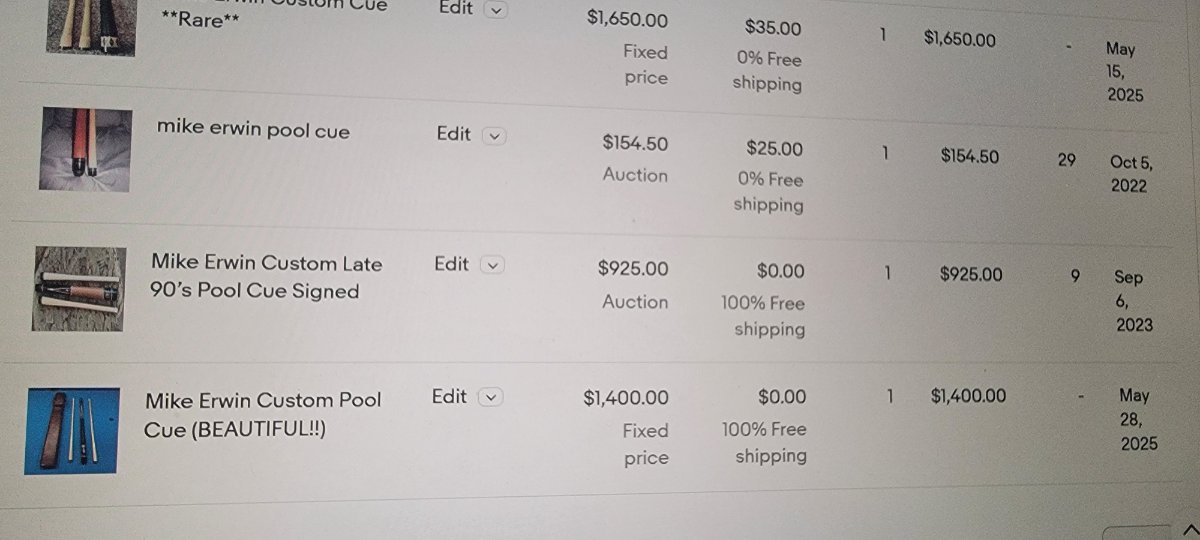Click the 9 count on Late 90's cue row
1200x540 pixels.
pyautogui.click(x=1075, y=276)
